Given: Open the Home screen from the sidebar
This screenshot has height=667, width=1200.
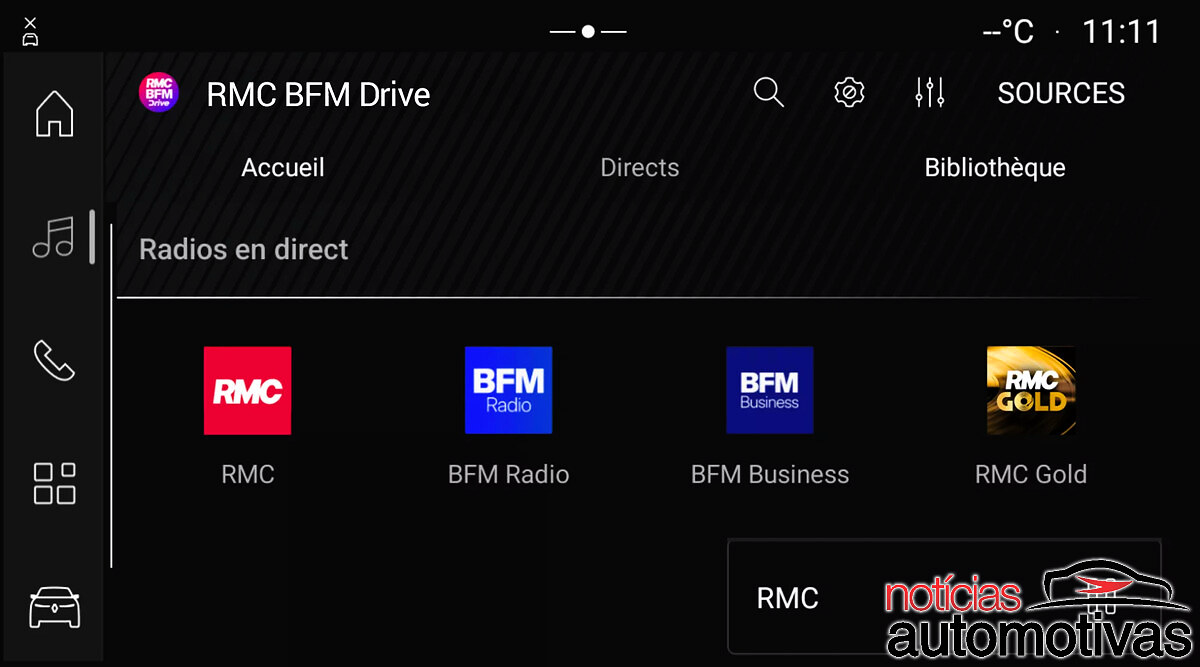Looking at the screenshot, I should (52, 115).
